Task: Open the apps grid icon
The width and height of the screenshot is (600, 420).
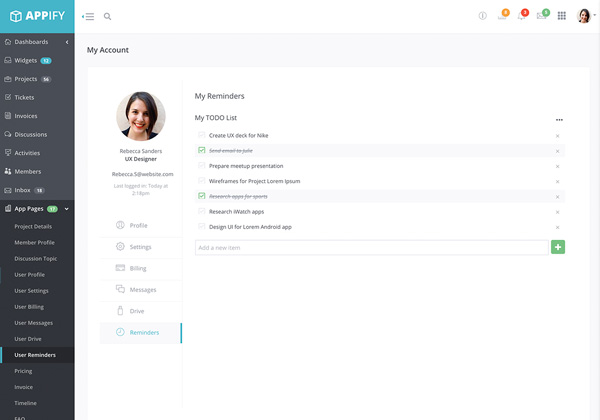Action: 561,16
